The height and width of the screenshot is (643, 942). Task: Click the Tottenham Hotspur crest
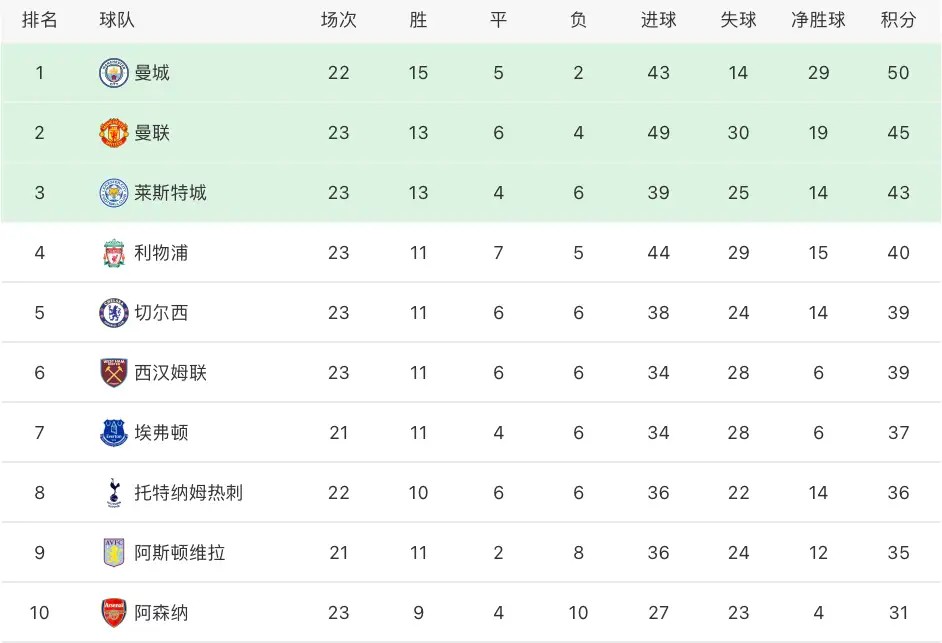click(x=114, y=493)
